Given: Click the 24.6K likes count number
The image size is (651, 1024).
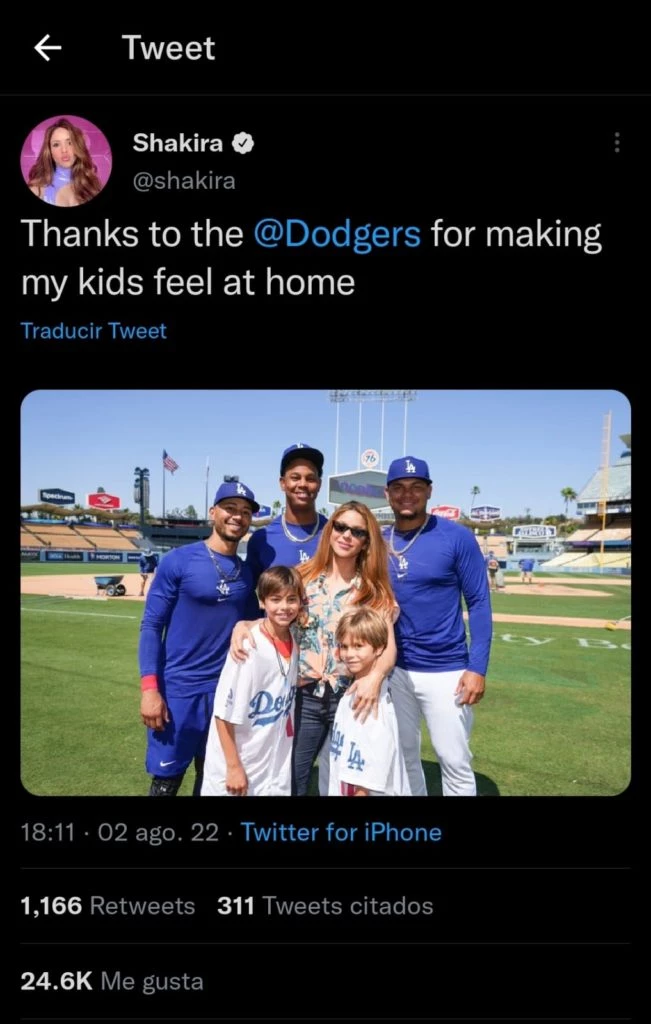Looking at the screenshot, I should pyautogui.click(x=56, y=981).
